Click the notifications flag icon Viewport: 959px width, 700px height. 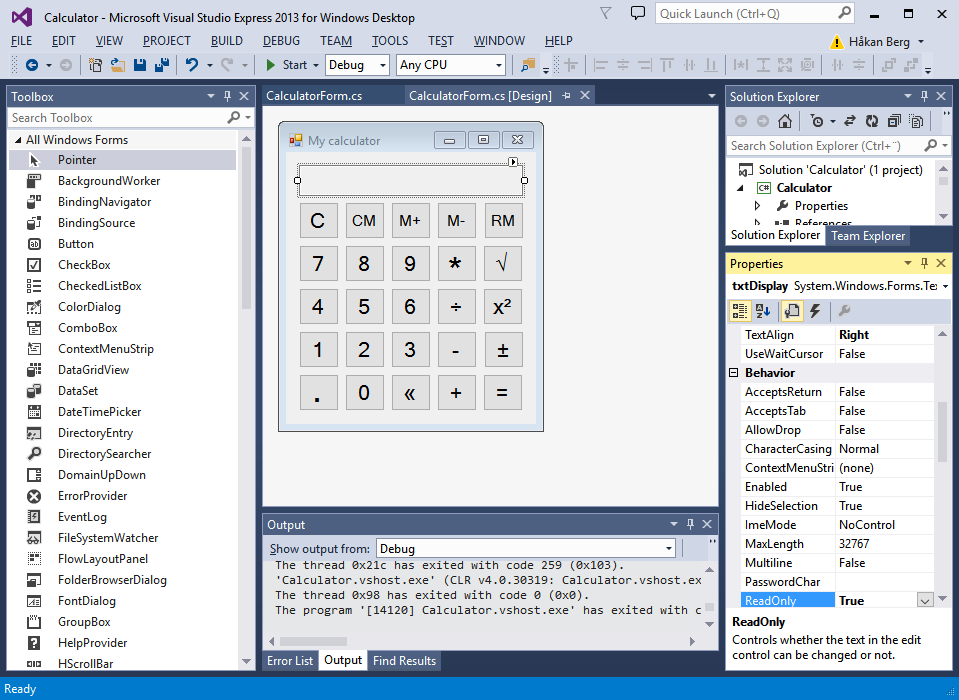605,13
